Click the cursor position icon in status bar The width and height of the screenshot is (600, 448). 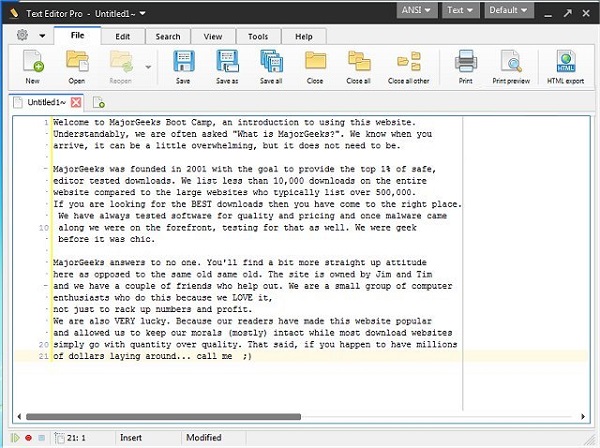click(59, 438)
